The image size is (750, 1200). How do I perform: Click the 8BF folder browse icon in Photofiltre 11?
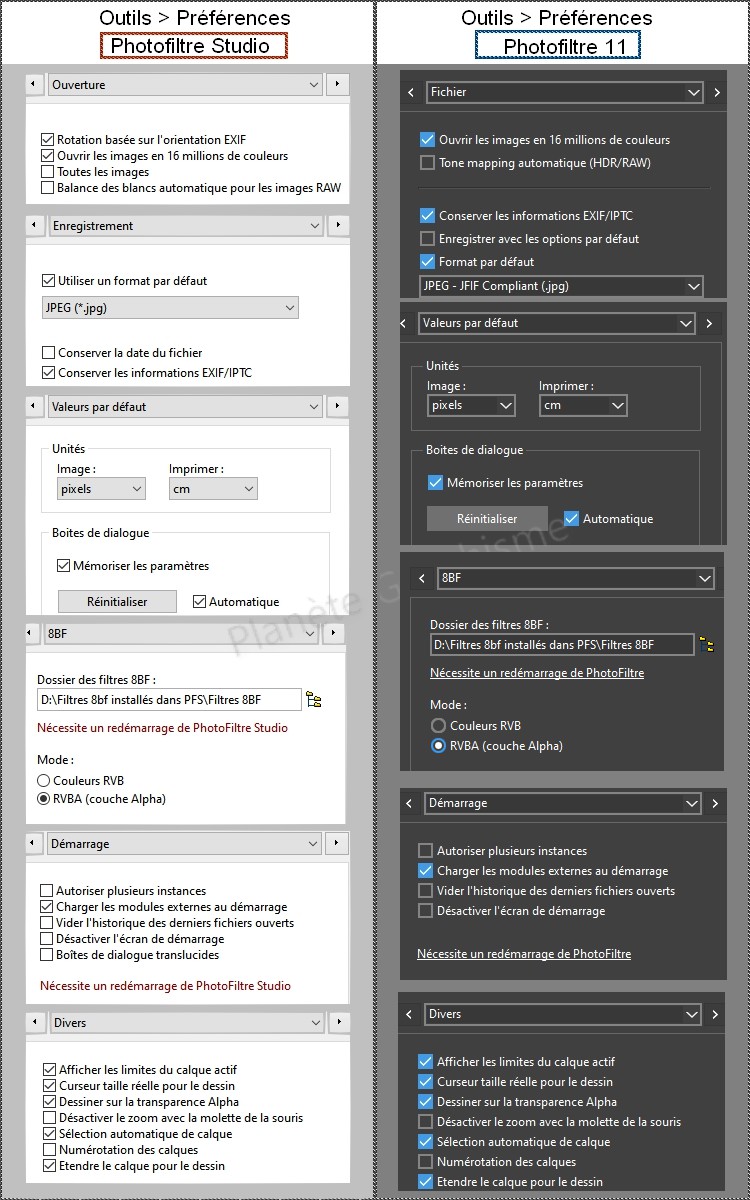click(707, 645)
